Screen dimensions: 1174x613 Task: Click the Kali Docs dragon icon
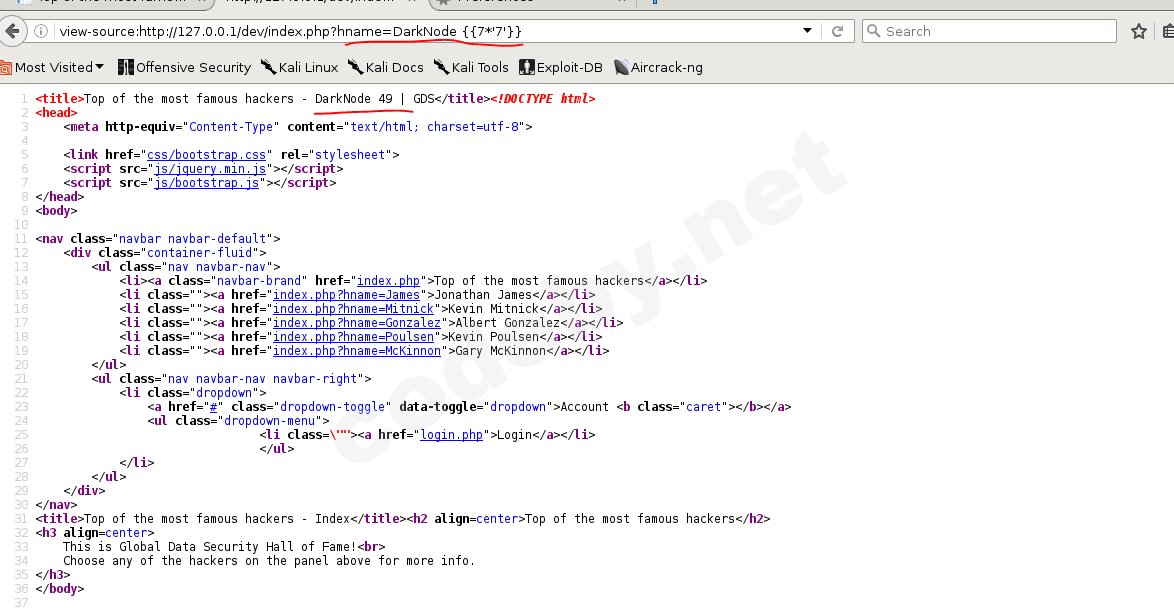[x=355, y=67]
